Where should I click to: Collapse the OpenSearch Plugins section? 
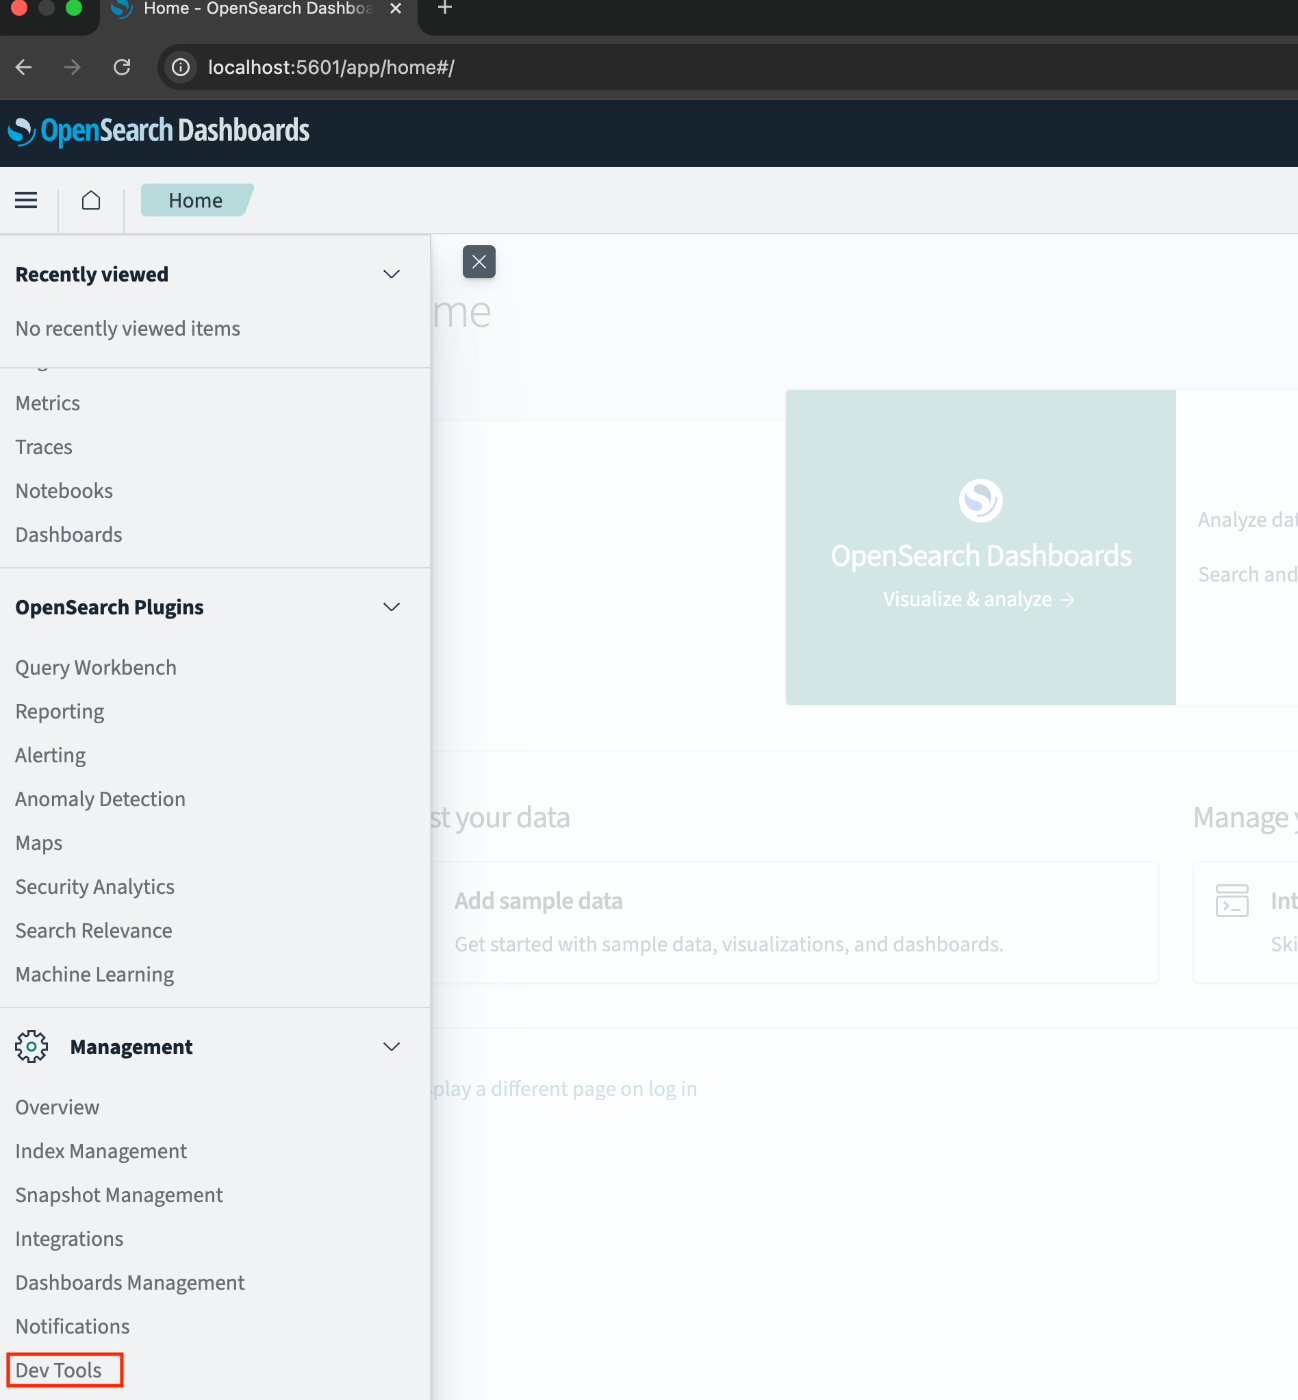point(392,607)
